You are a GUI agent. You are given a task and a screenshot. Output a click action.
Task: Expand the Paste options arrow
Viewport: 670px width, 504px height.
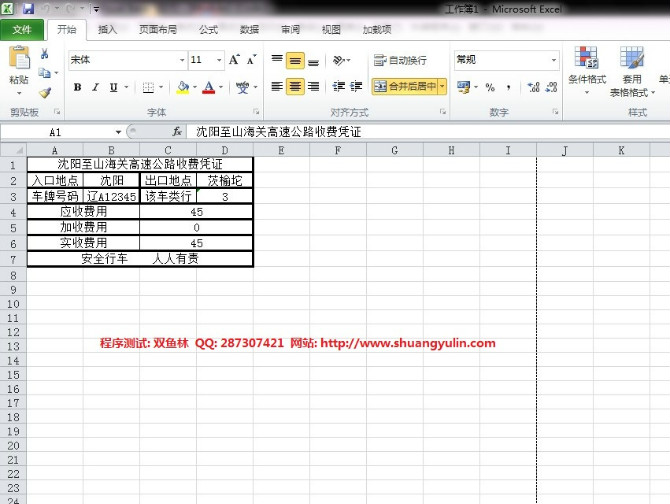pos(19,93)
